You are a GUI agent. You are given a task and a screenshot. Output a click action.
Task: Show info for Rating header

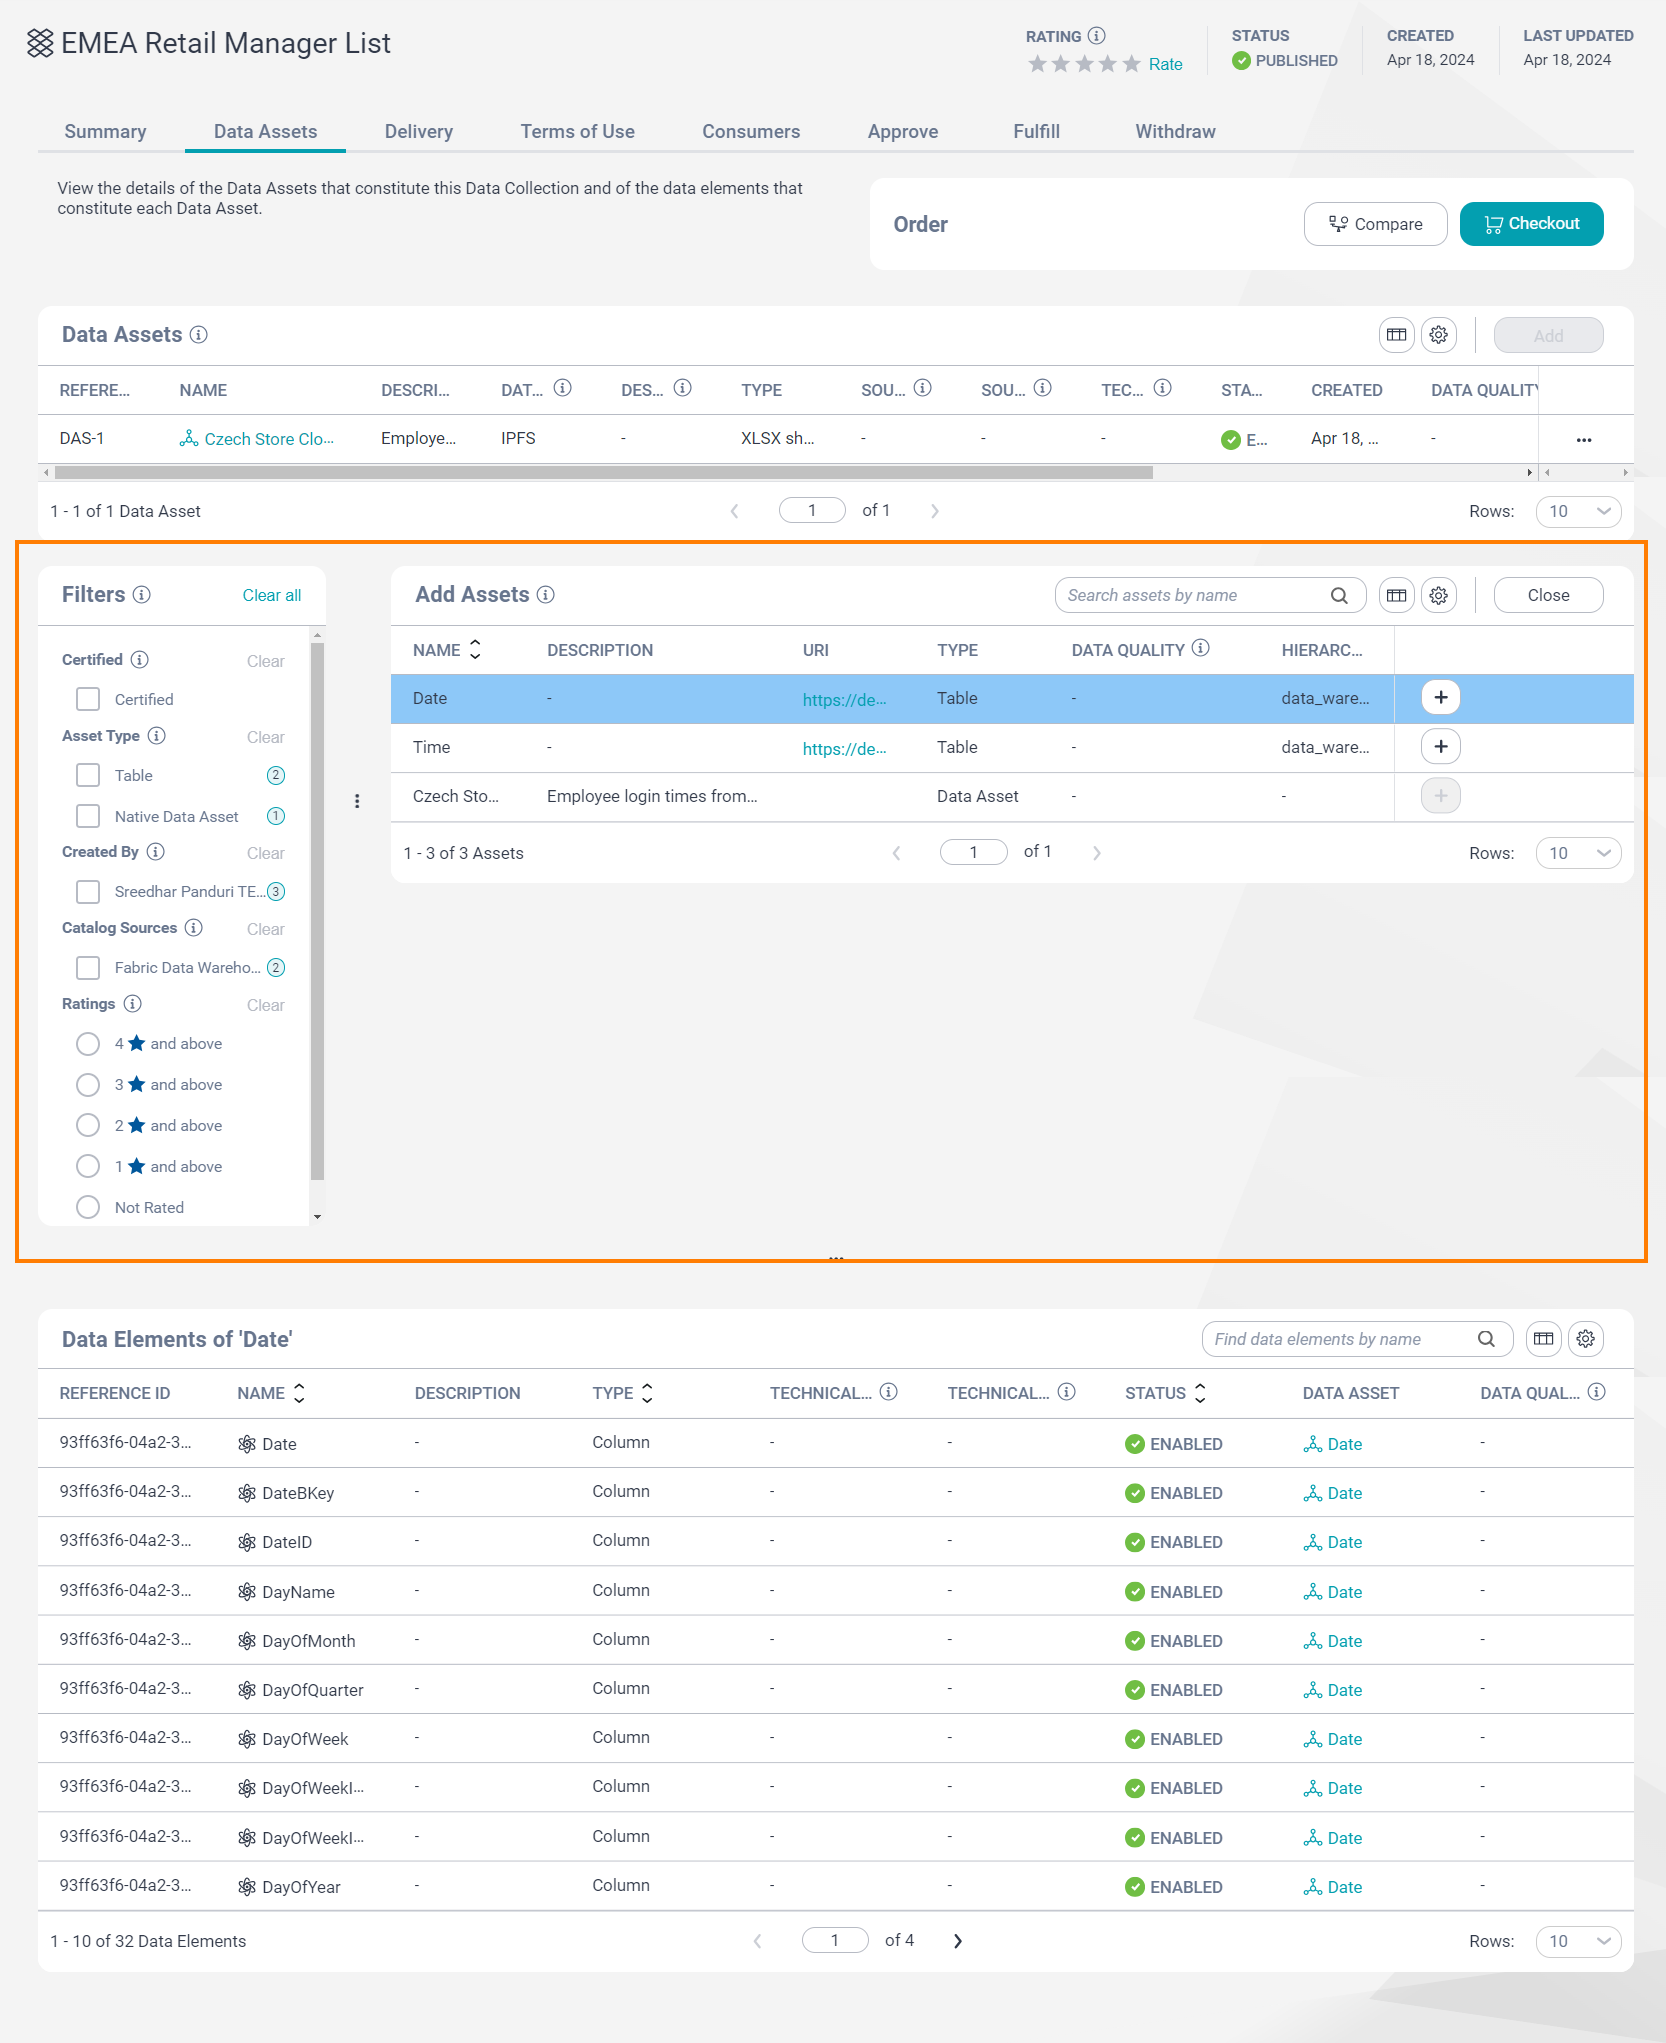(x=1096, y=36)
